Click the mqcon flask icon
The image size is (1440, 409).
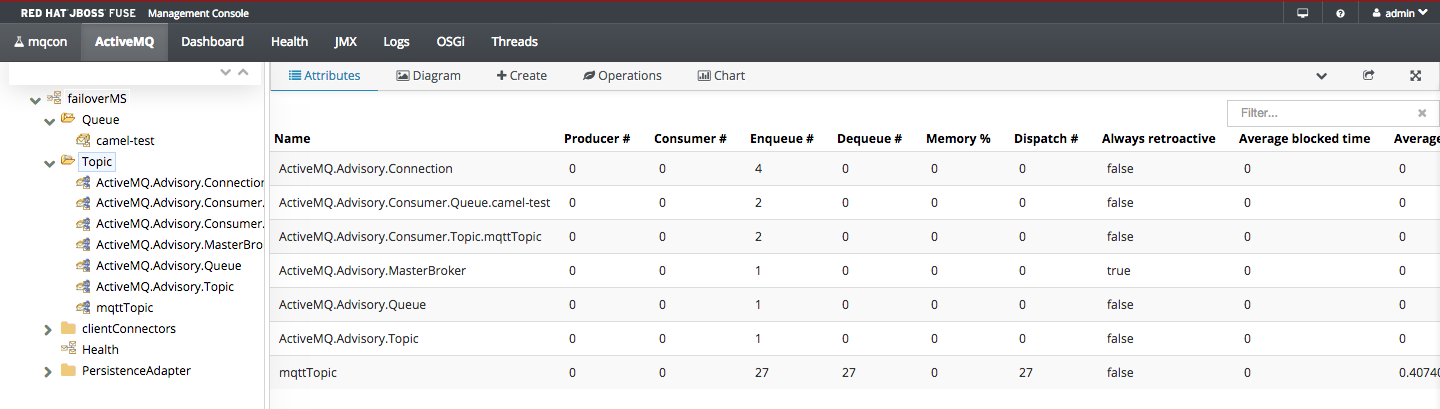tap(19, 42)
